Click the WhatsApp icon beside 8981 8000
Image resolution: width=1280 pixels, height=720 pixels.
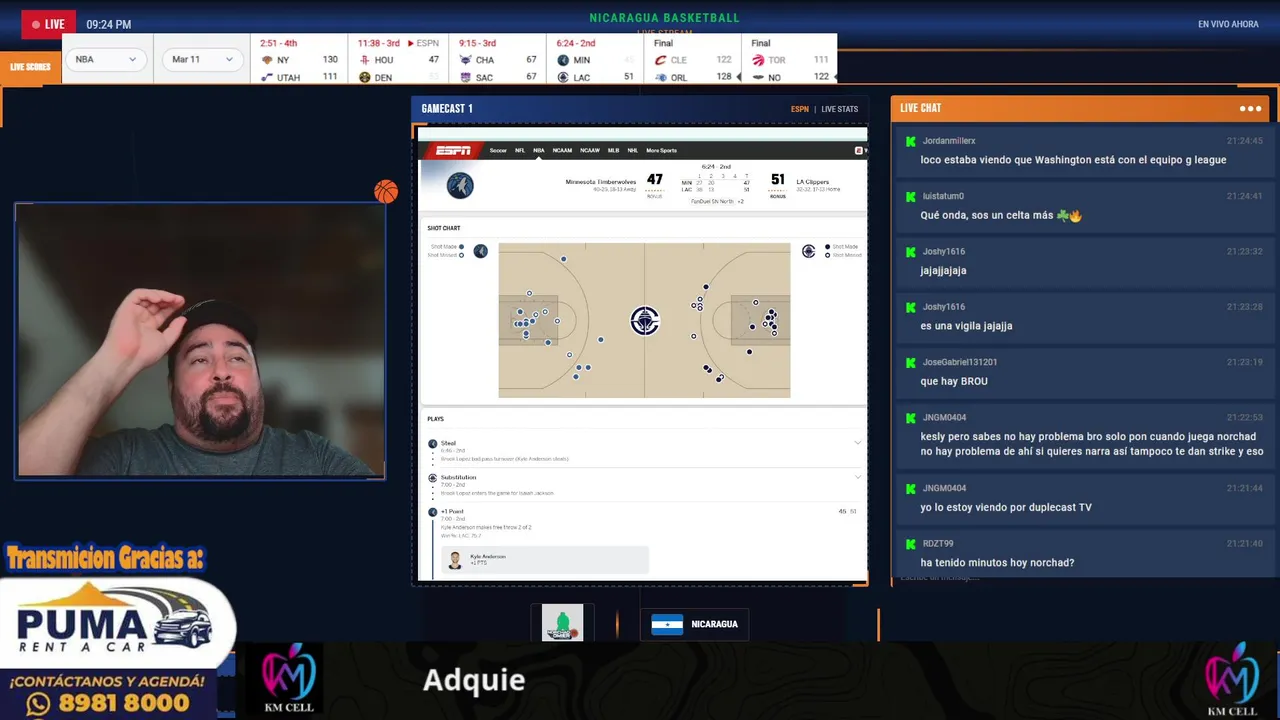click(x=39, y=704)
